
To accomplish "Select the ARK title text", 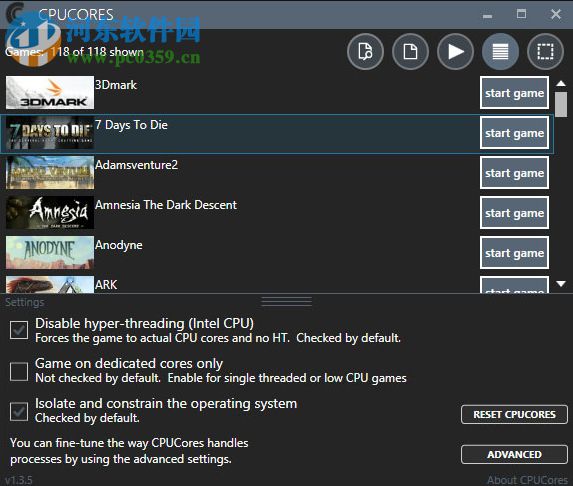I will coord(106,285).
